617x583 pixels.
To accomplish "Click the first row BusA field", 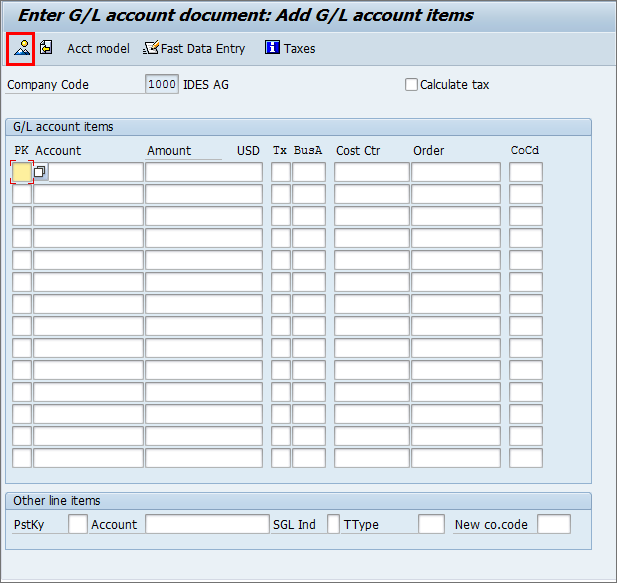I will click(309, 172).
